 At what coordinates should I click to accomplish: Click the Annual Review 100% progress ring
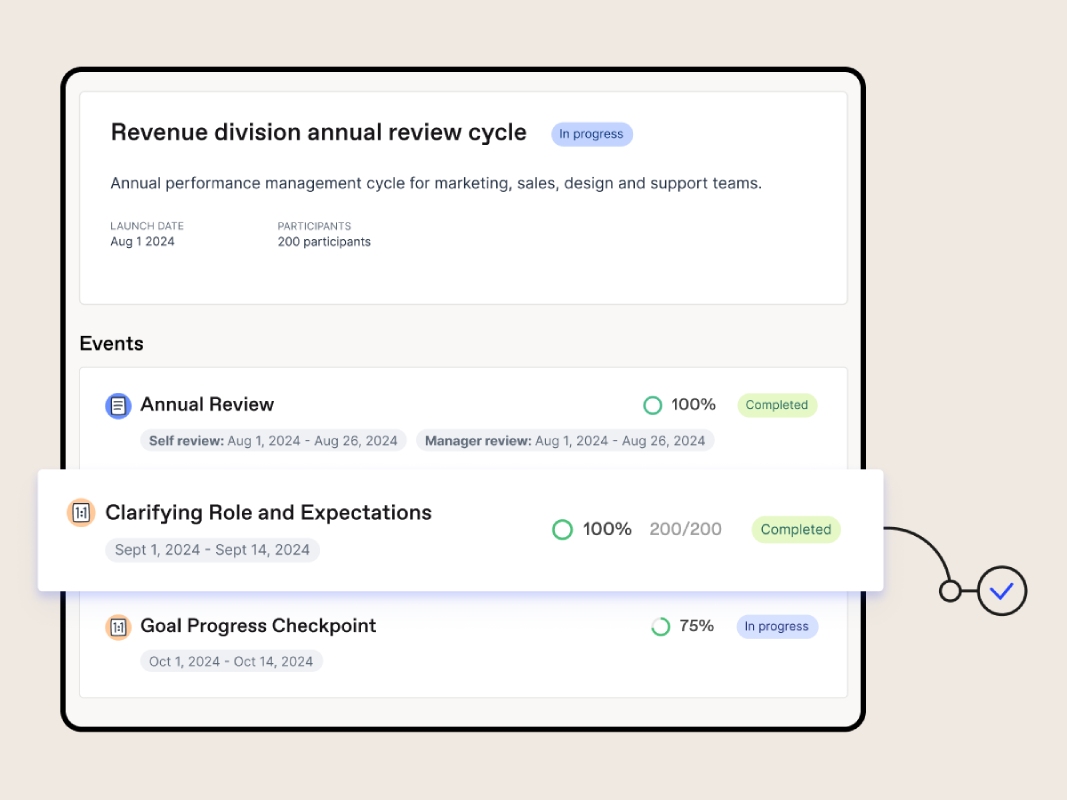(652, 405)
